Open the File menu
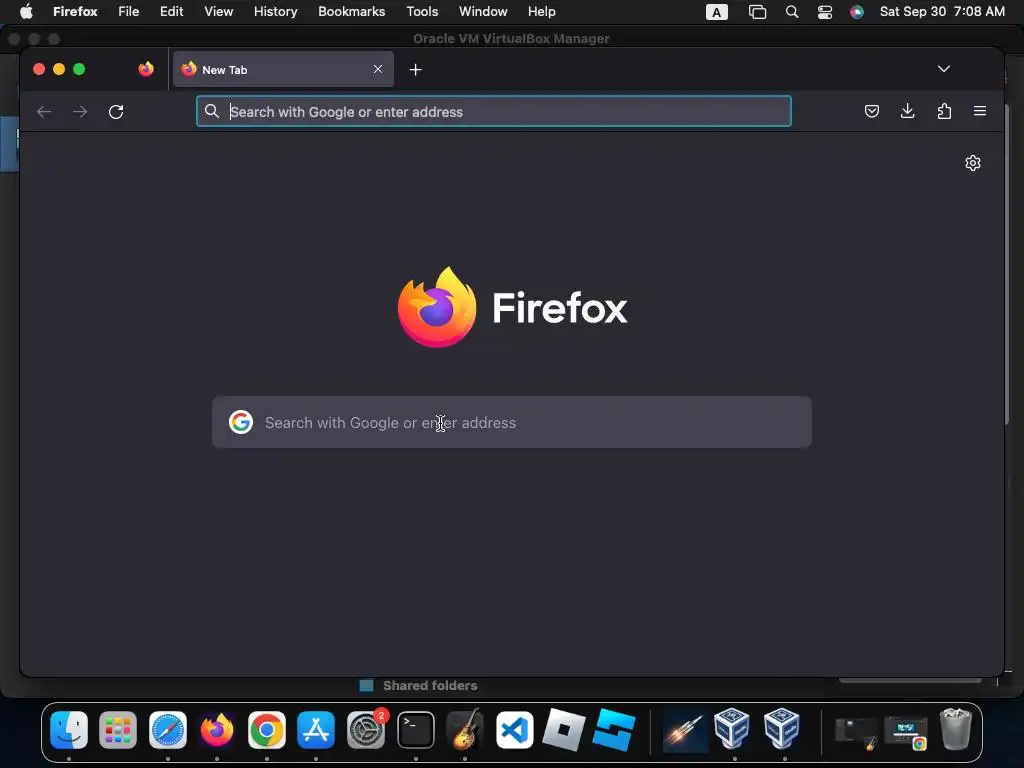 pos(129,12)
